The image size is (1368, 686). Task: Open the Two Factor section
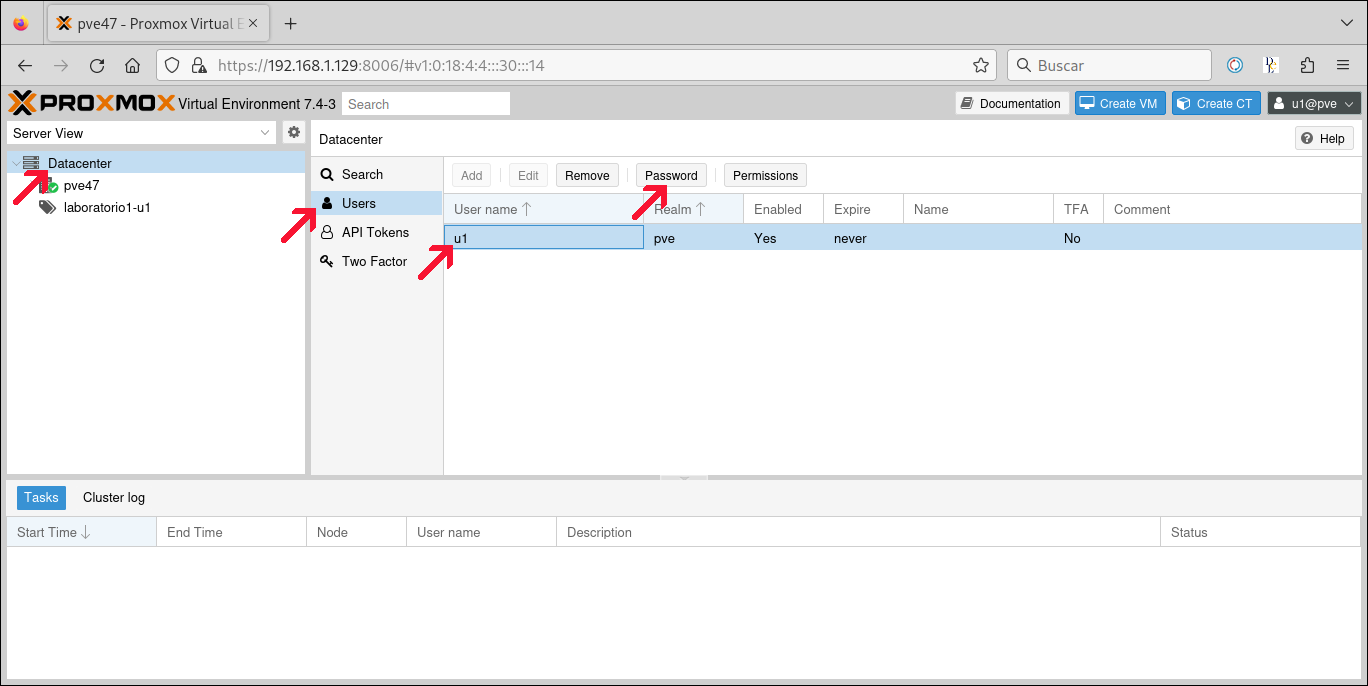(376, 261)
